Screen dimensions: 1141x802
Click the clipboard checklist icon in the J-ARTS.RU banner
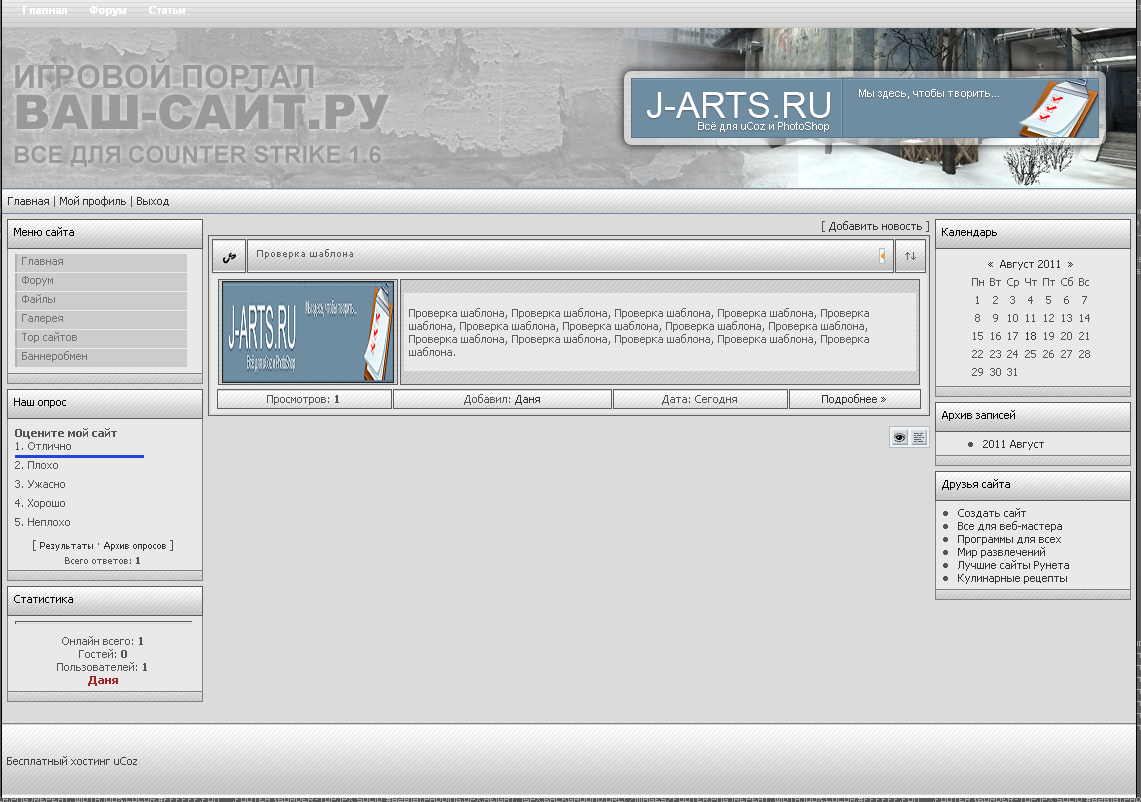1058,107
